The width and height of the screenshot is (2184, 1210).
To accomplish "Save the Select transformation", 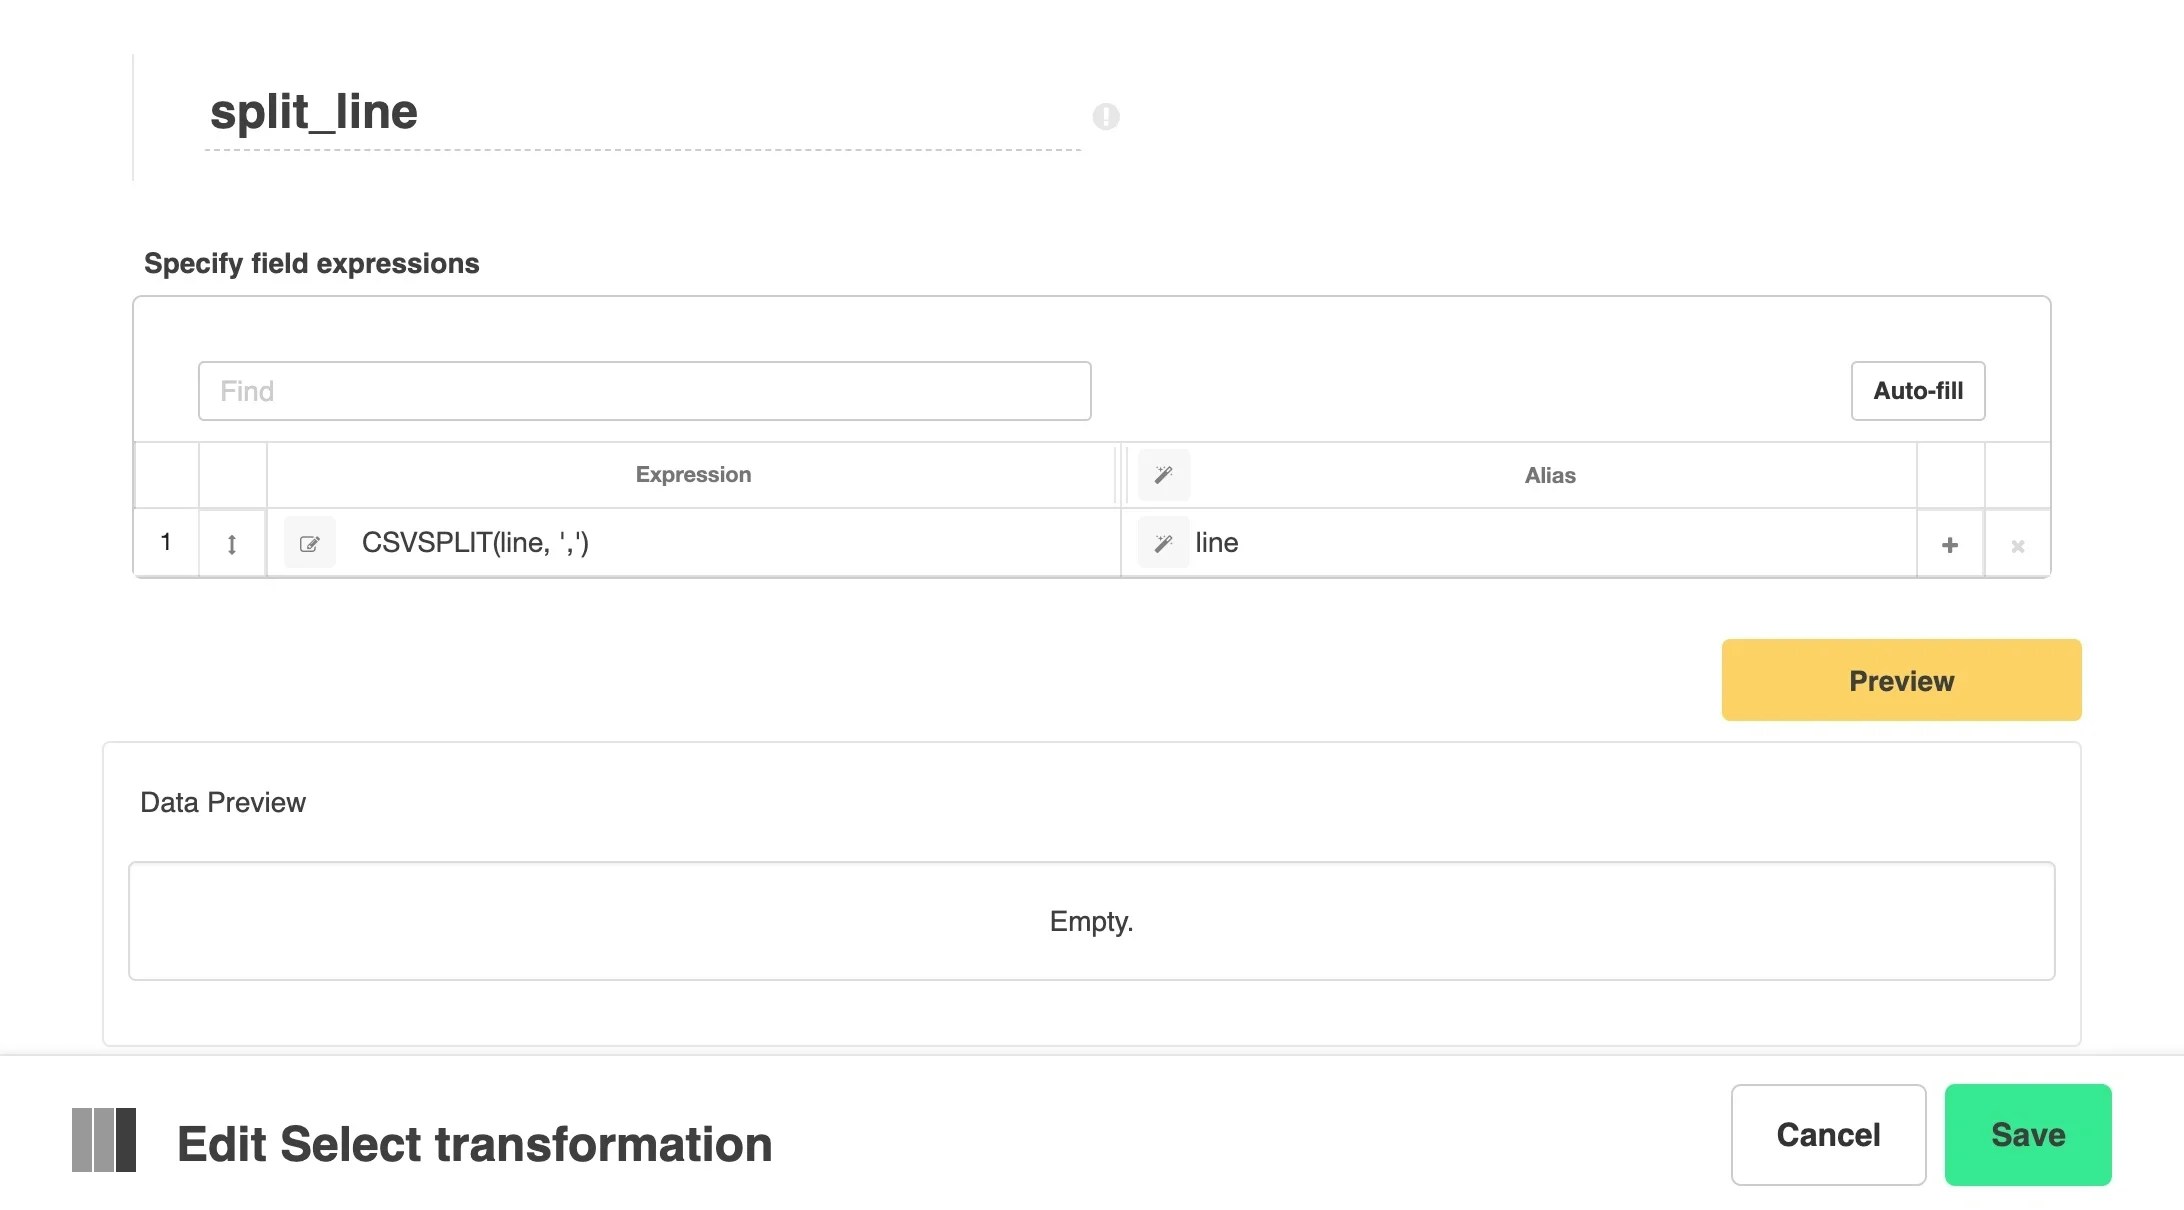I will click(x=2026, y=1134).
